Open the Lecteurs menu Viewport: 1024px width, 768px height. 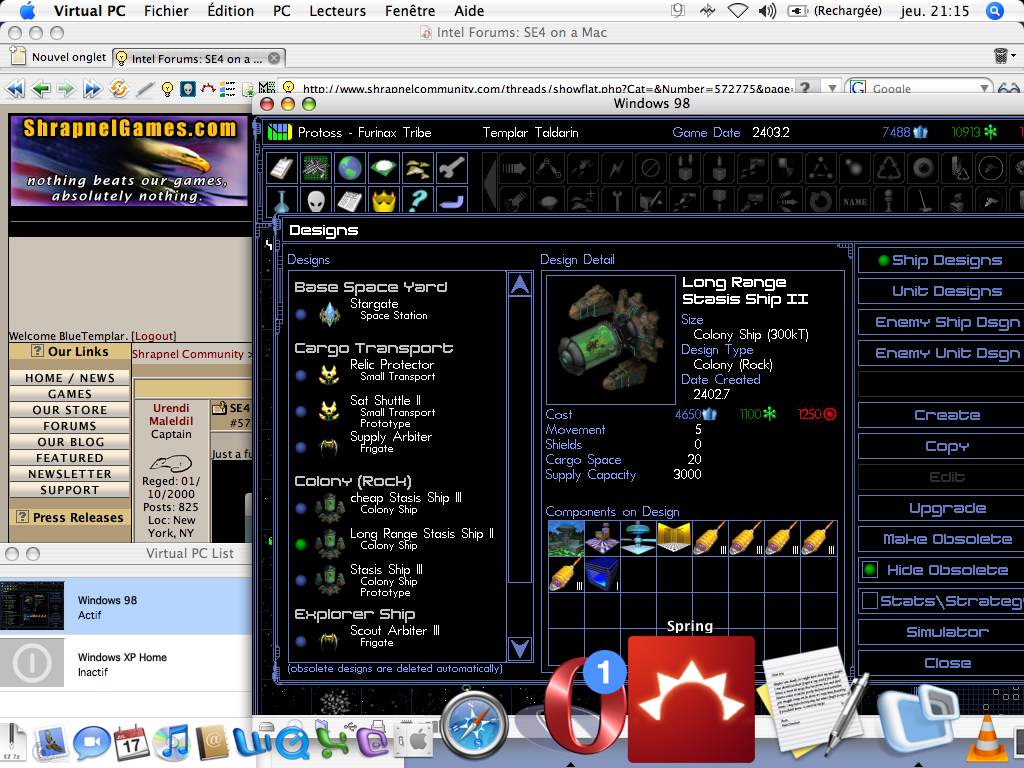point(337,11)
